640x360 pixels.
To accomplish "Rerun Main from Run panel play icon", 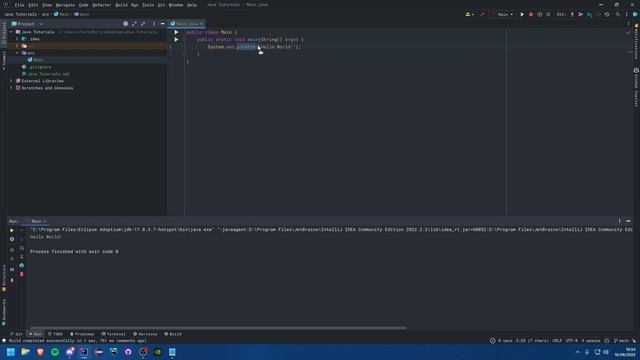I will 12,231.
